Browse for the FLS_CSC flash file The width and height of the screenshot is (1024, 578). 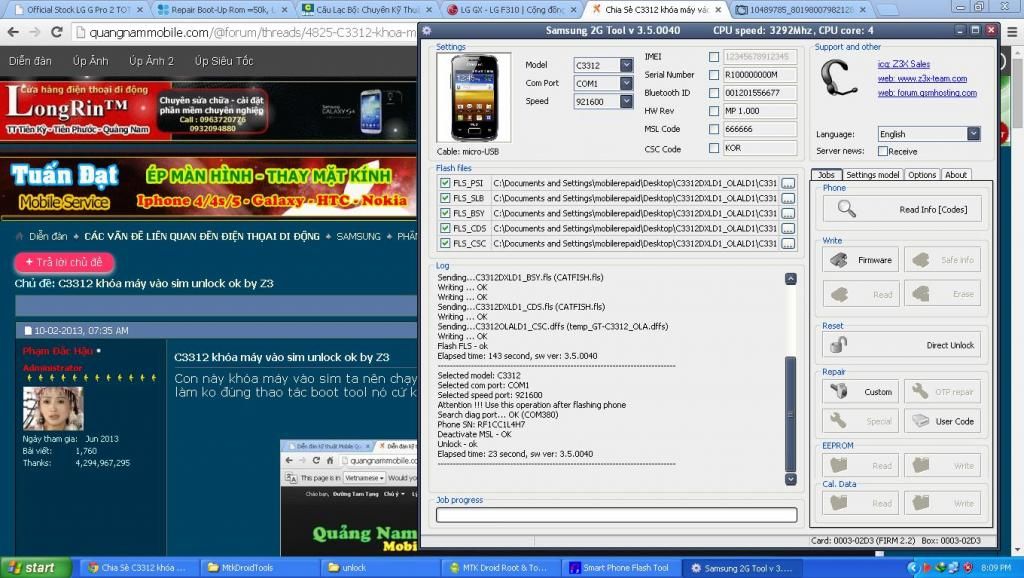point(788,244)
